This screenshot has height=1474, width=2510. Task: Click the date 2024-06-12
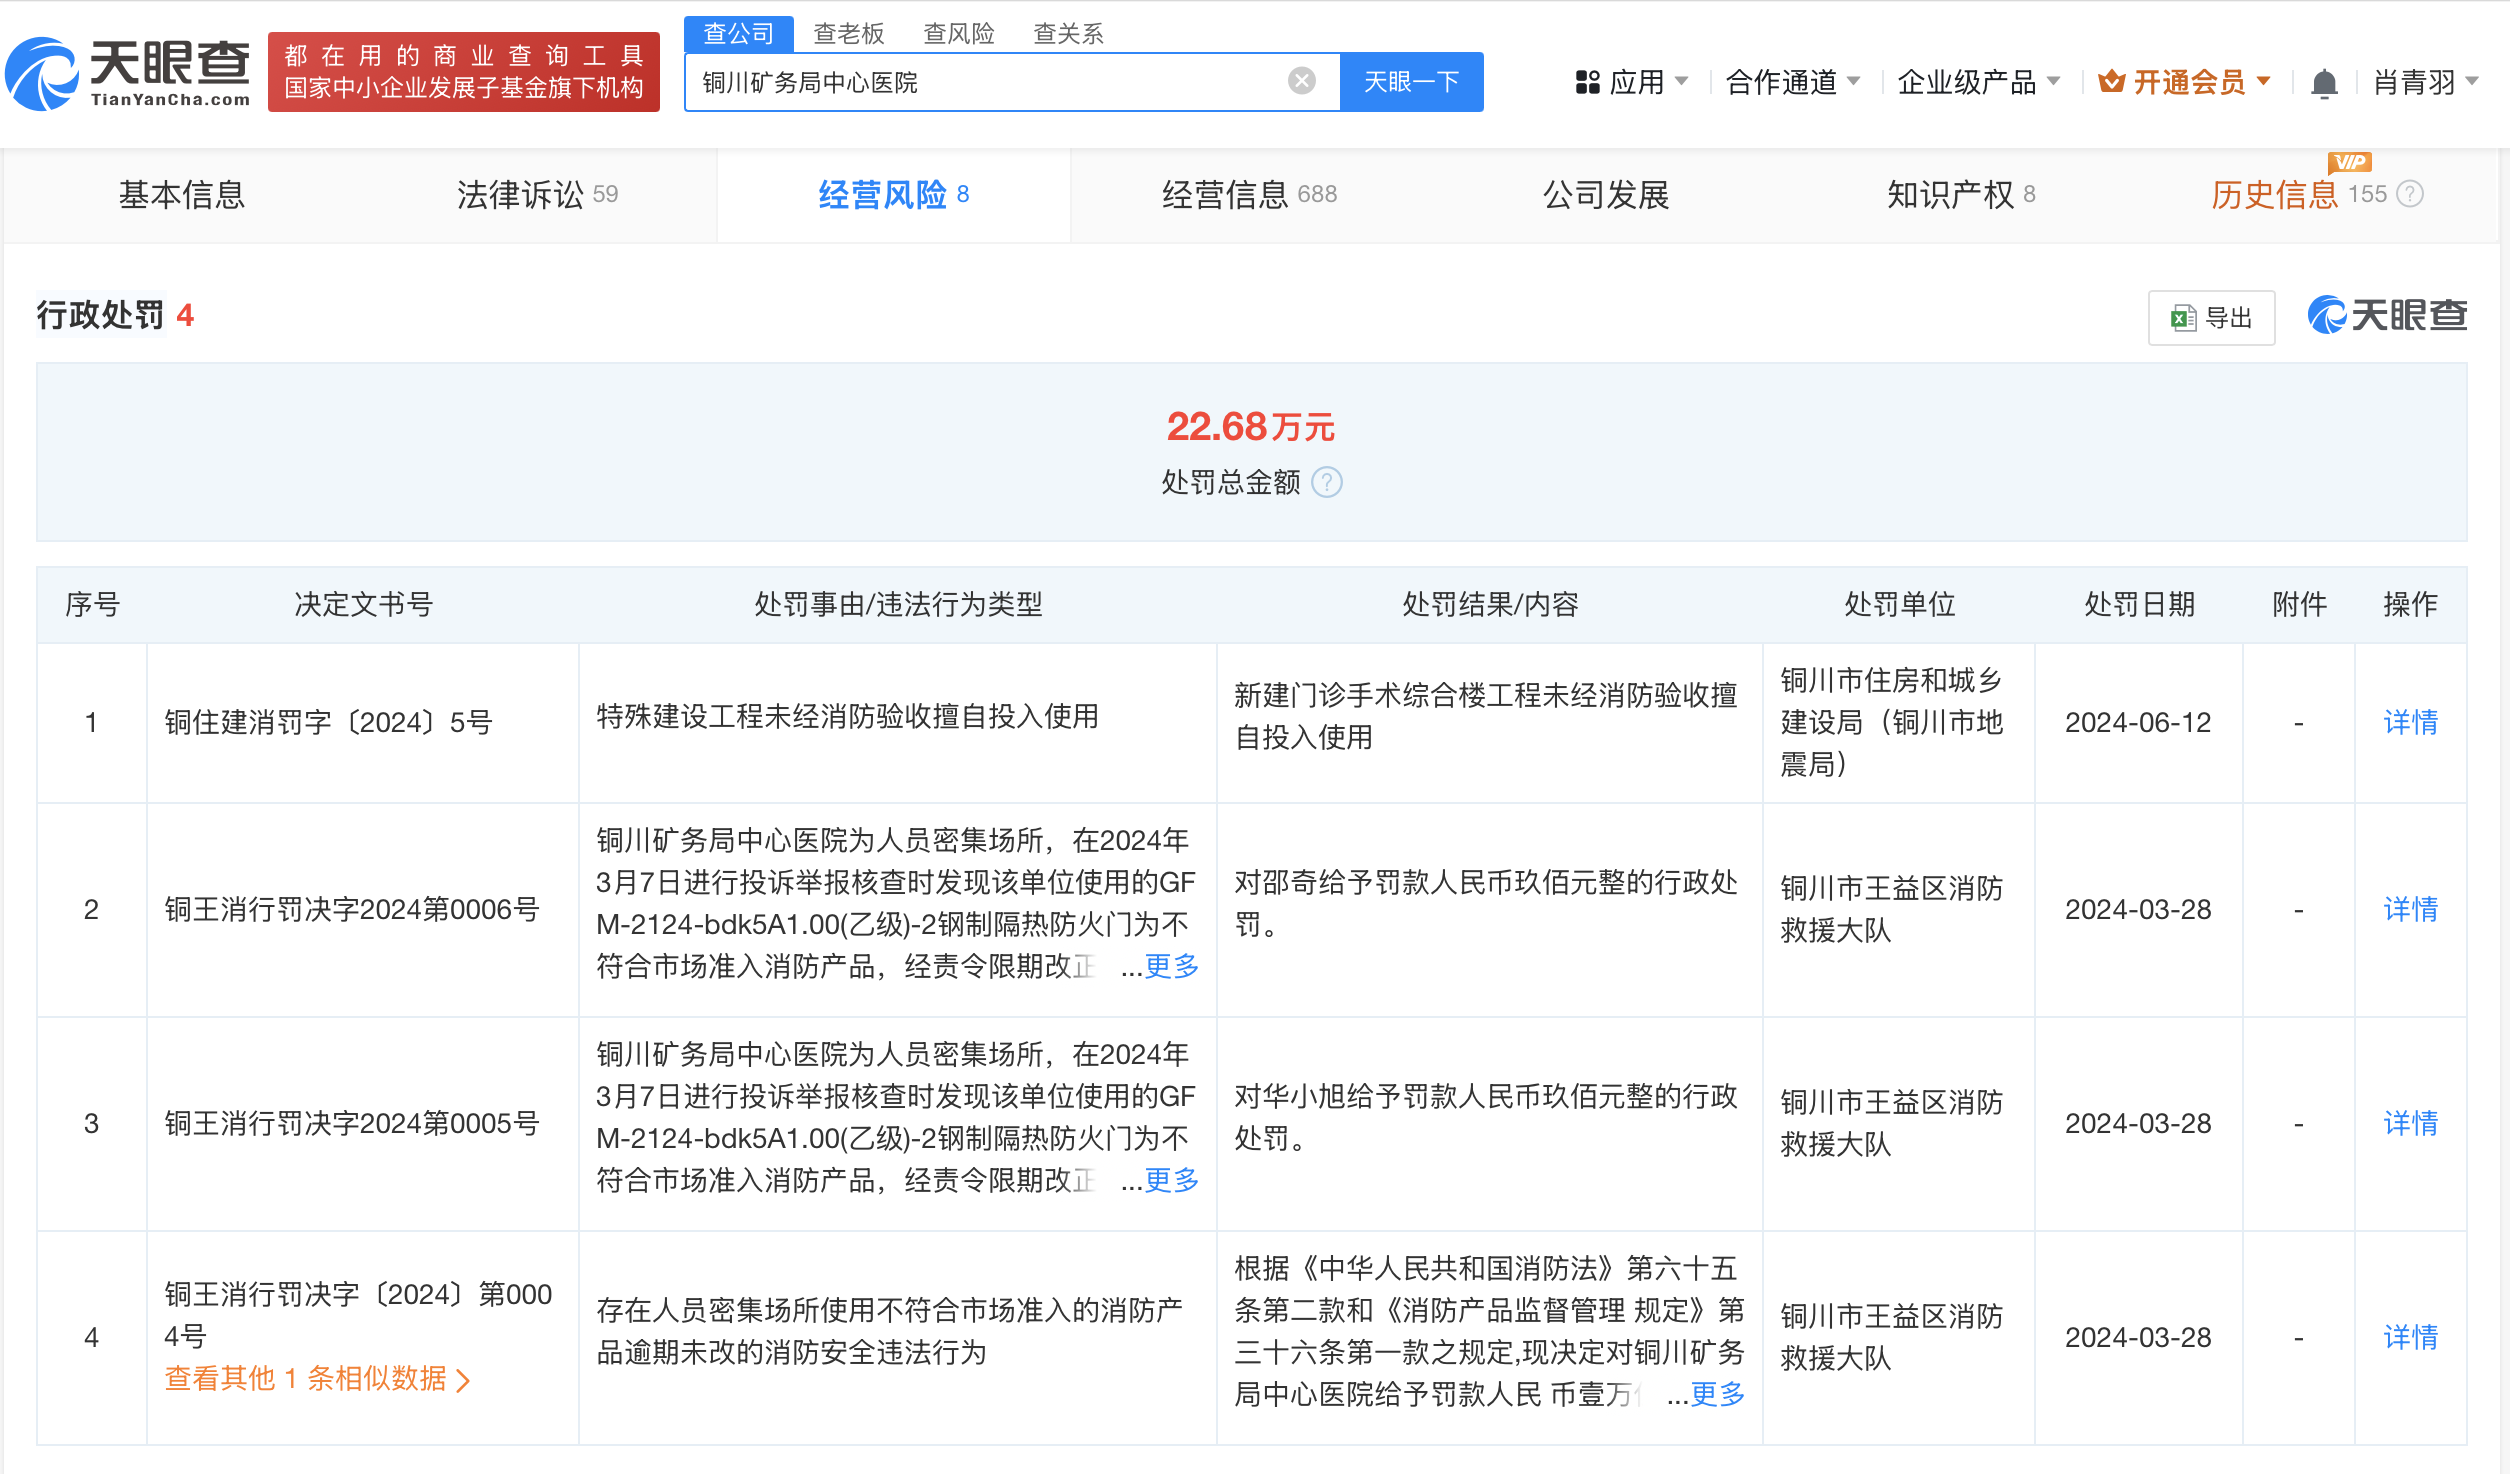pyautogui.click(x=2138, y=722)
